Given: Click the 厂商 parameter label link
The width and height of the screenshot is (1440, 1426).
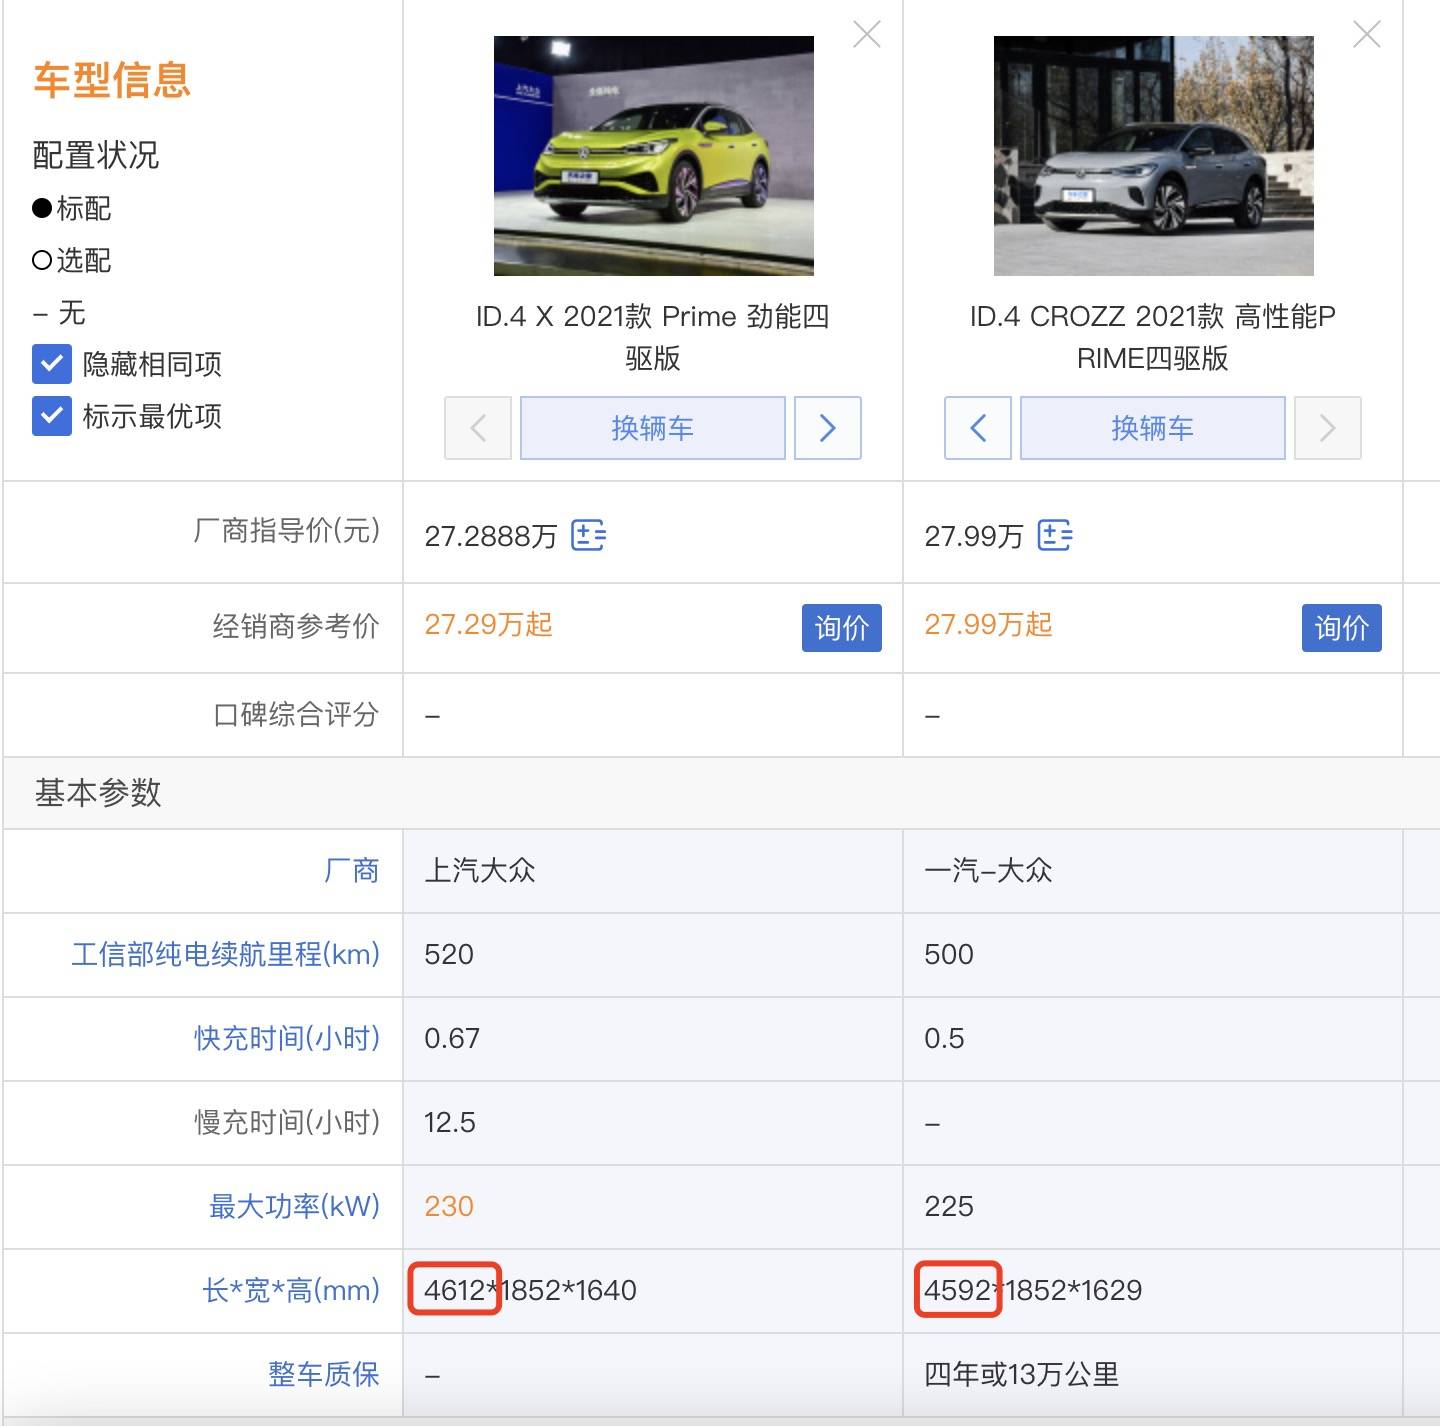Looking at the screenshot, I should click(x=352, y=870).
